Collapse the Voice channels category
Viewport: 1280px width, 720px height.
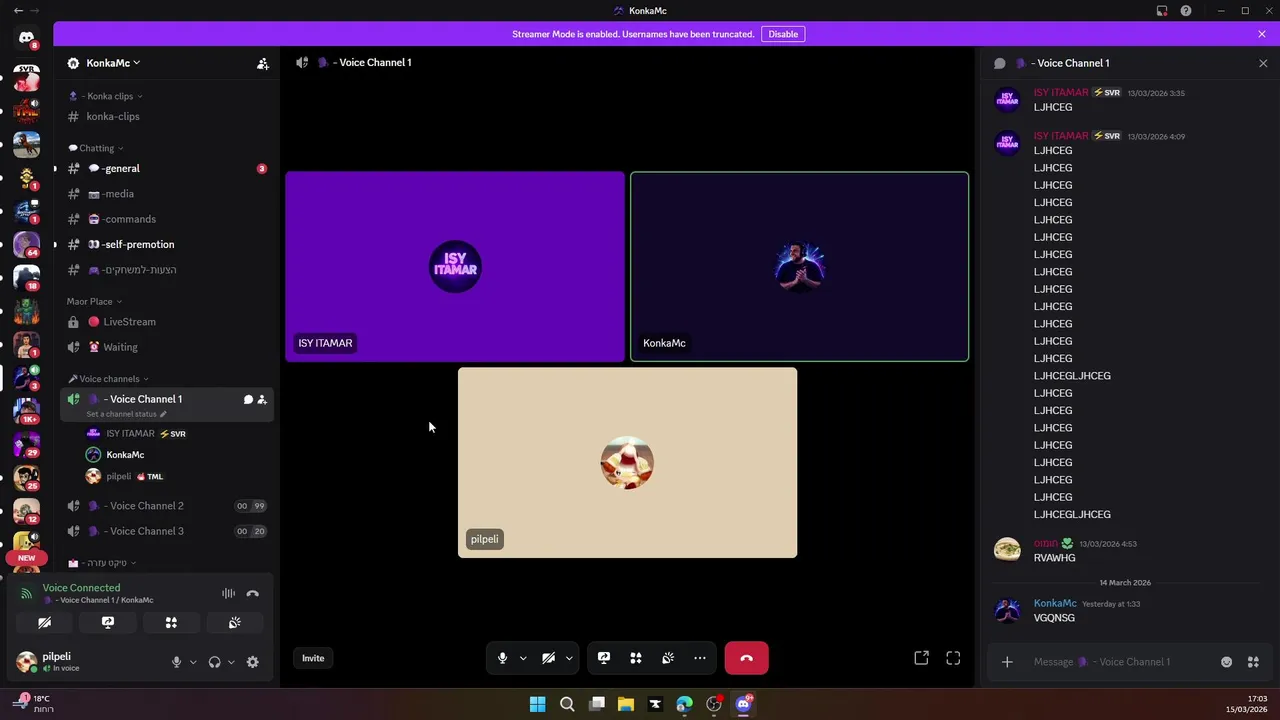tap(108, 379)
